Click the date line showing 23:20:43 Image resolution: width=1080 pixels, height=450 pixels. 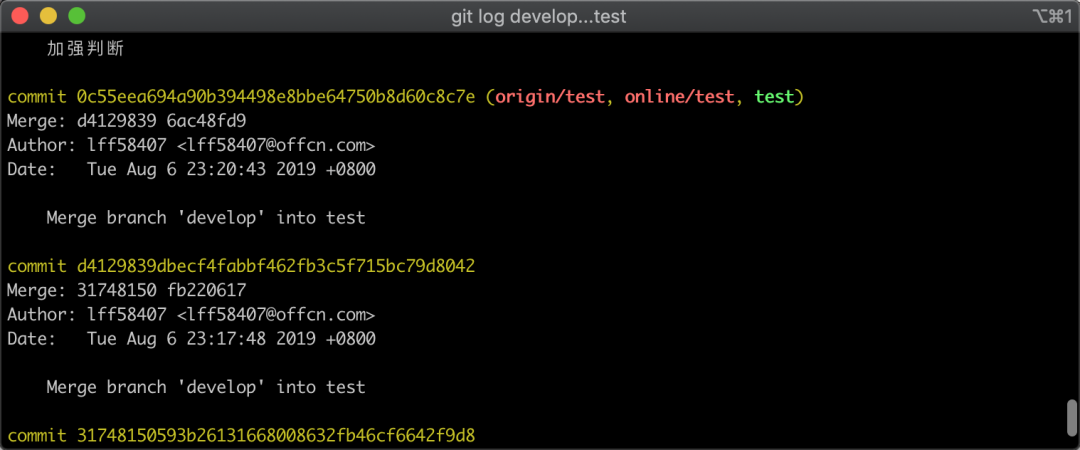[191, 169]
